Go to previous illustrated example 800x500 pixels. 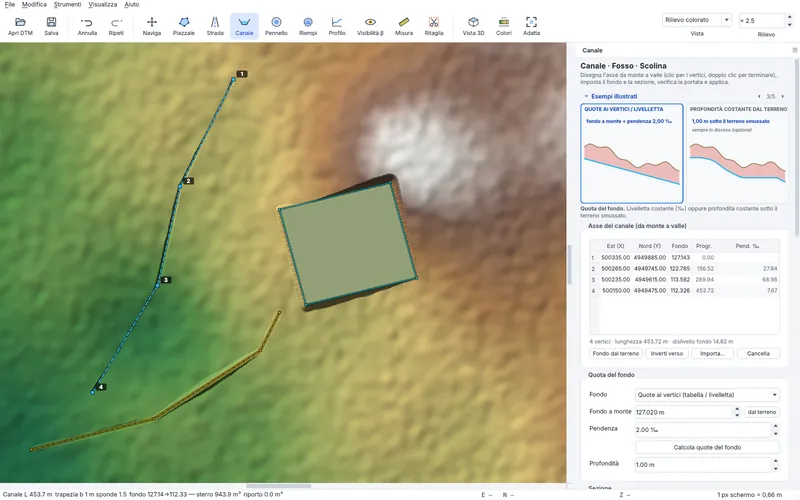tap(759, 96)
